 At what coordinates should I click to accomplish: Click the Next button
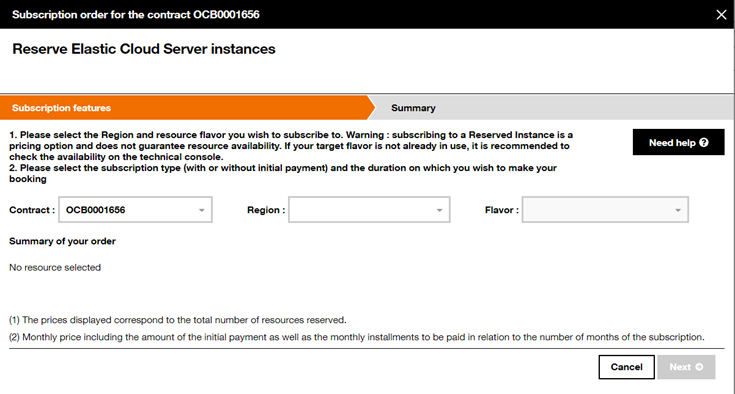tap(686, 367)
